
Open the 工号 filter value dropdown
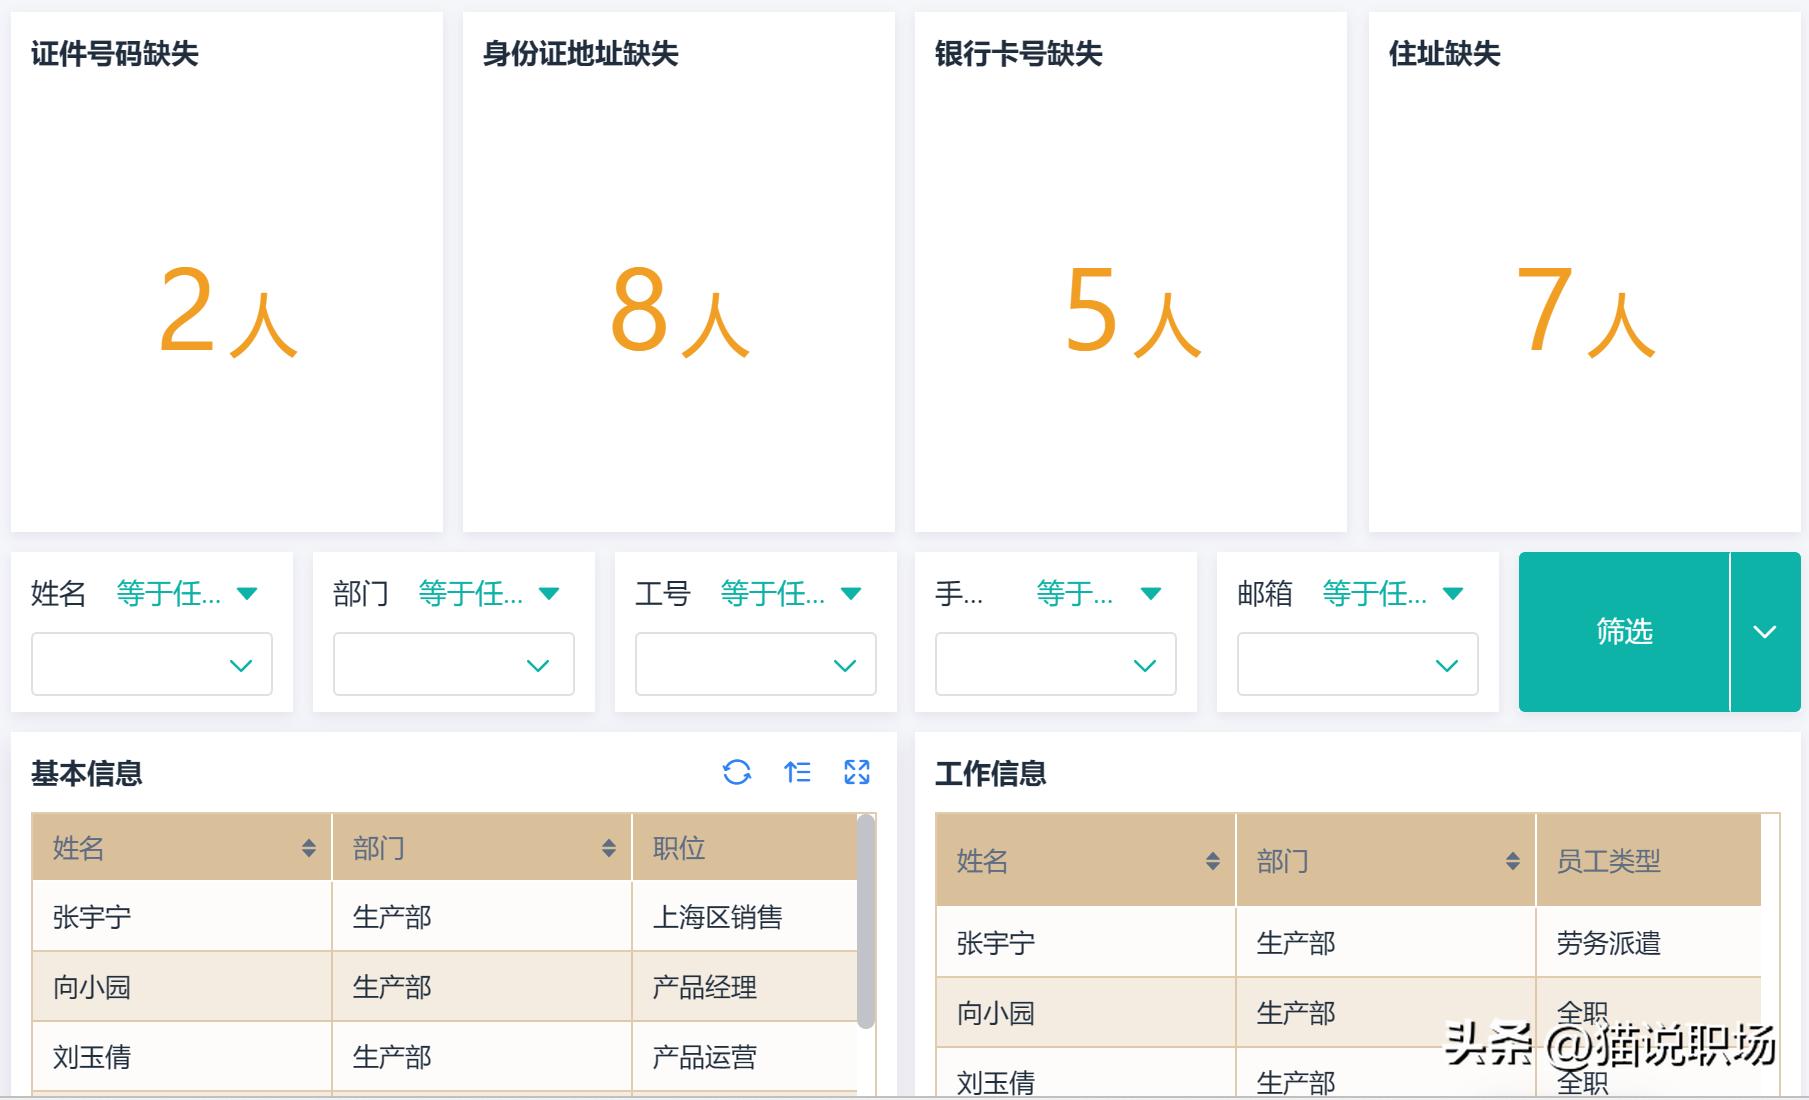(755, 663)
